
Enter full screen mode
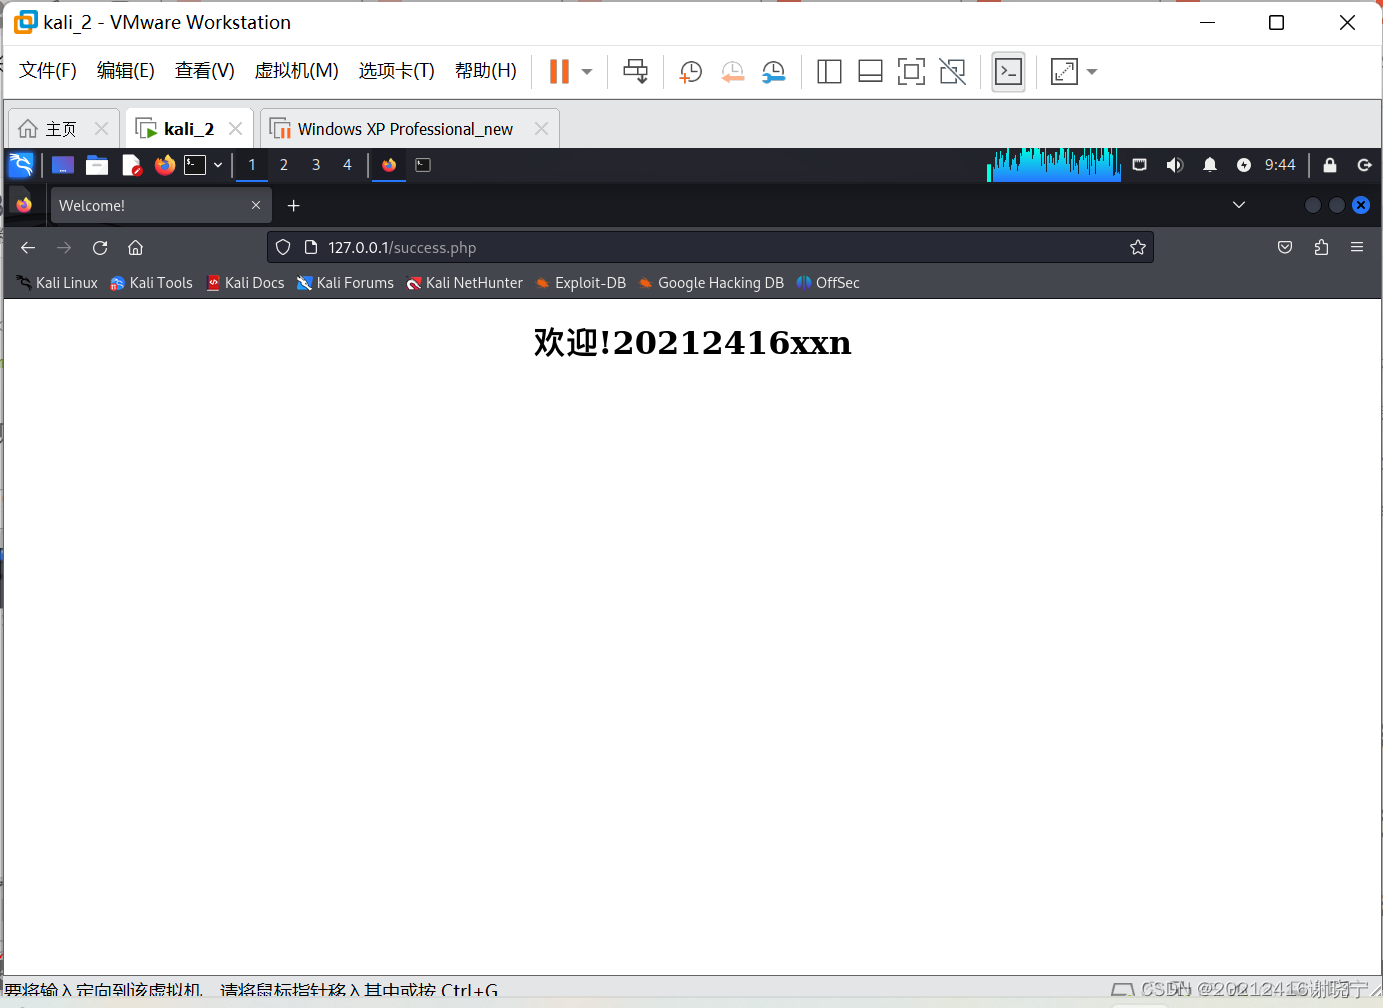[911, 71]
